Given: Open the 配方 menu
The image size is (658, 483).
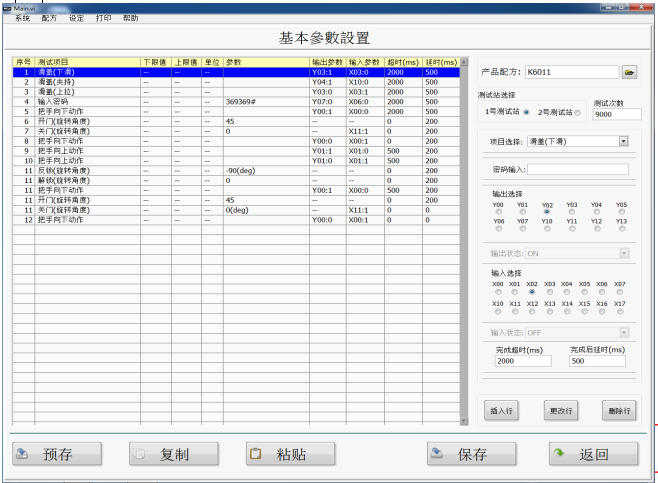Looking at the screenshot, I should coord(49,18).
